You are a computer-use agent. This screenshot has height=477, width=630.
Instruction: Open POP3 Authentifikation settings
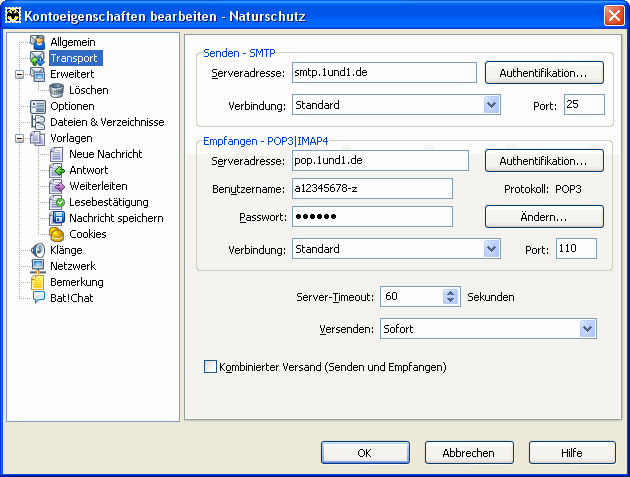pos(544,161)
